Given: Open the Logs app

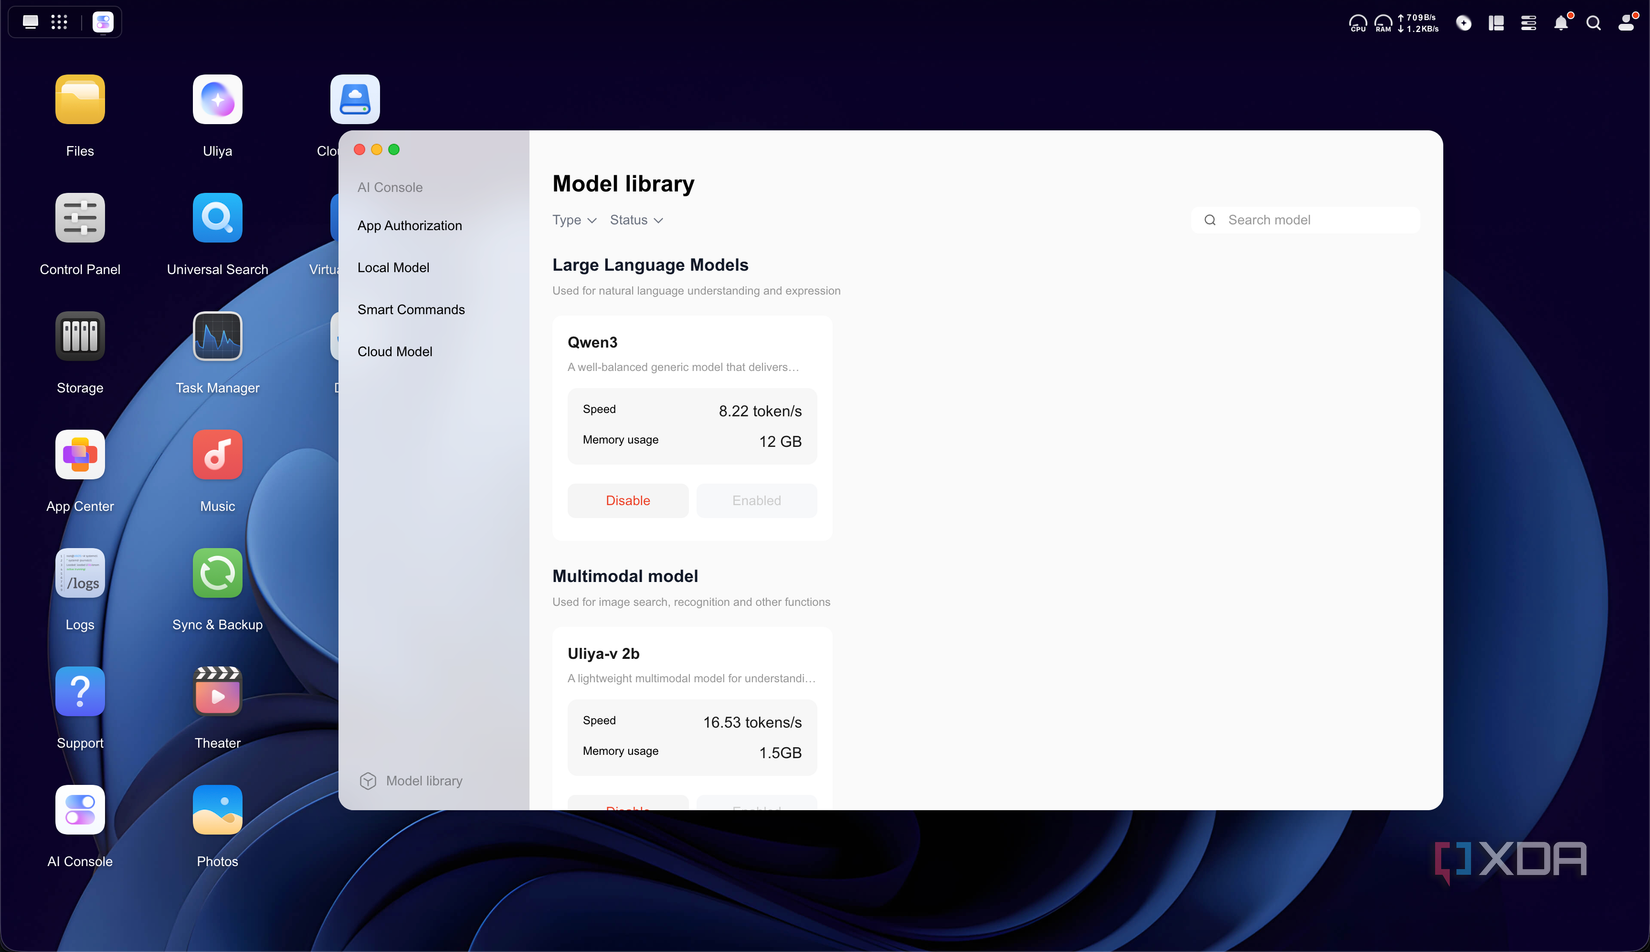Looking at the screenshot, I should coord(80,573).
